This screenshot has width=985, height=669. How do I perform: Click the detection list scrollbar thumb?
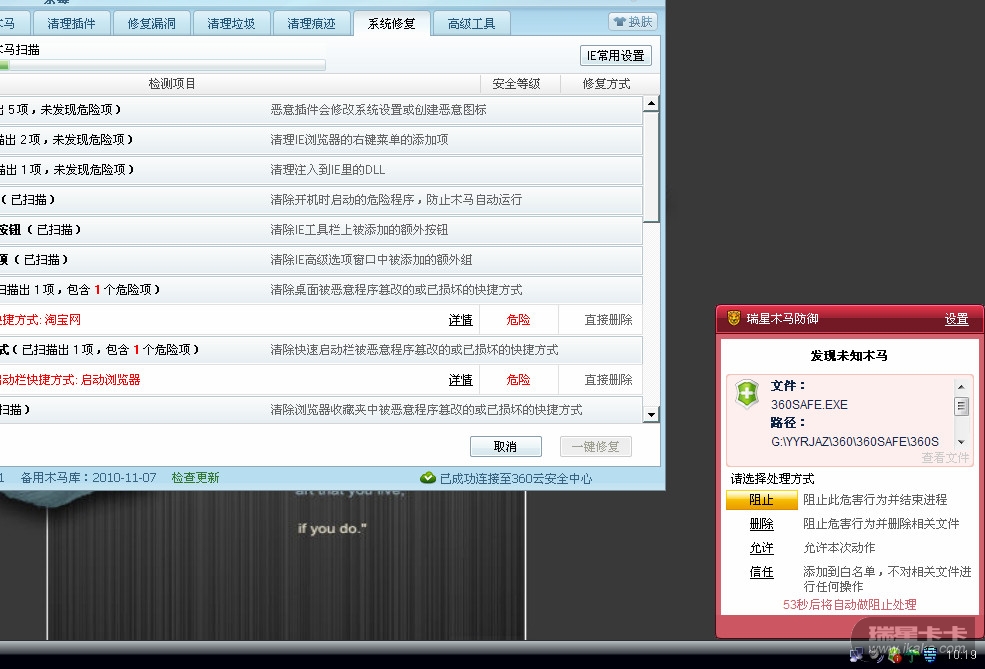[x=651, y=167]
